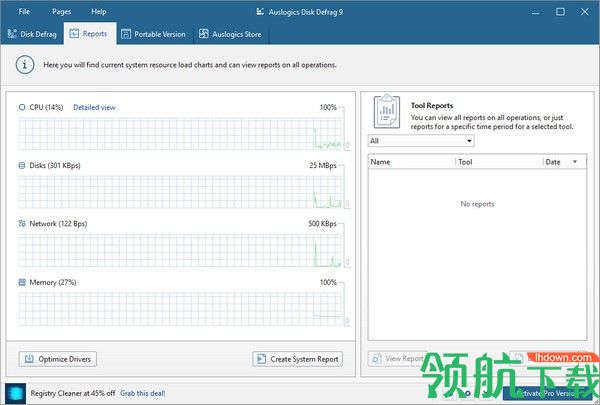Sort reports by Name column
The height and width of the screenshot is (405, 600).
click(x=412, y=162)
